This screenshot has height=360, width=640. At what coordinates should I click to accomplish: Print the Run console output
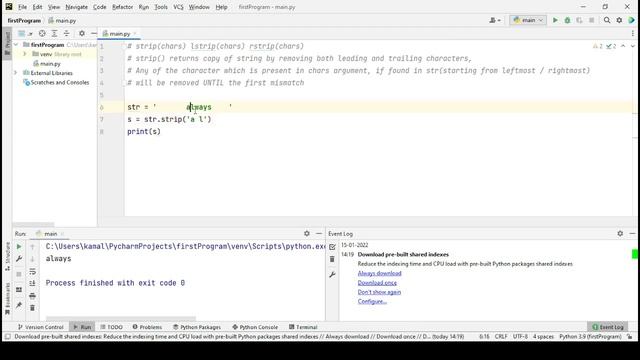pyautogui.click(x=33, y=296)
